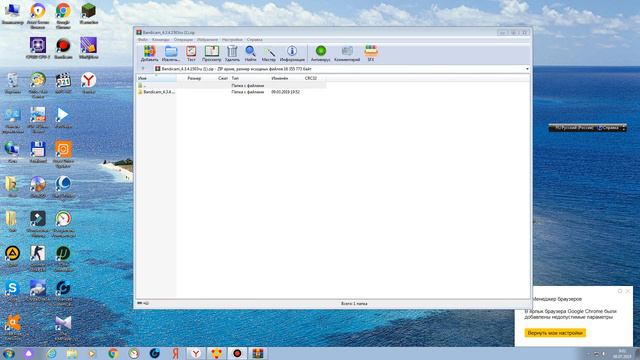Viewport: 640px width, 360px height.
Task: Open the Recycle Bin desktop icon
Action: [12, 83]
